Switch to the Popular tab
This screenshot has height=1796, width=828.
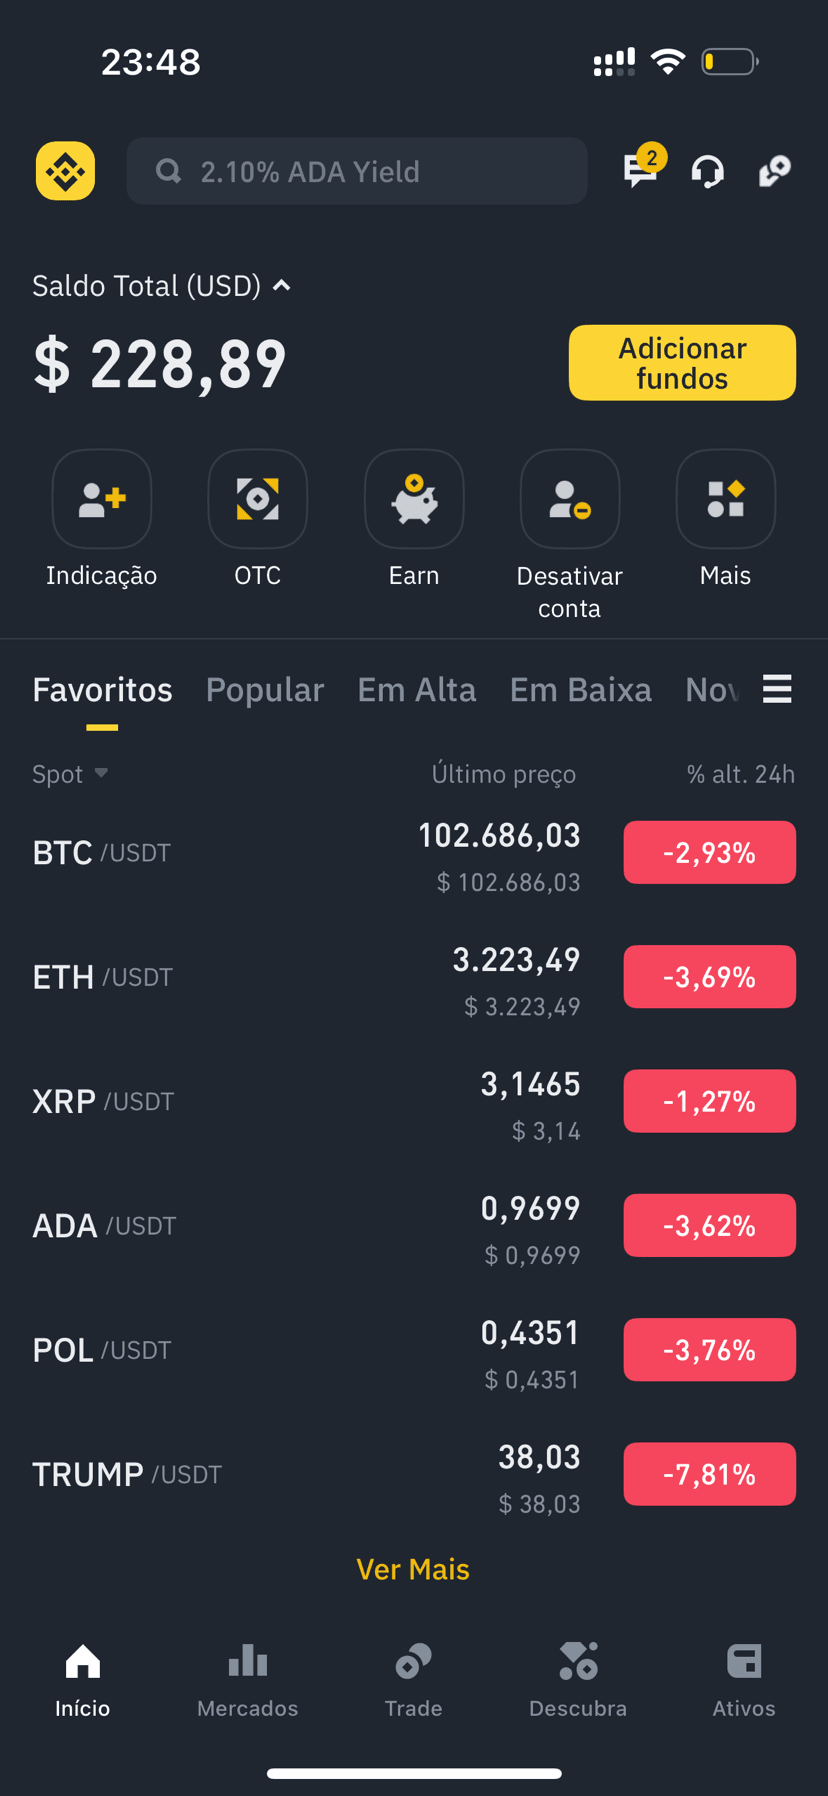click(x=265, y=690)
